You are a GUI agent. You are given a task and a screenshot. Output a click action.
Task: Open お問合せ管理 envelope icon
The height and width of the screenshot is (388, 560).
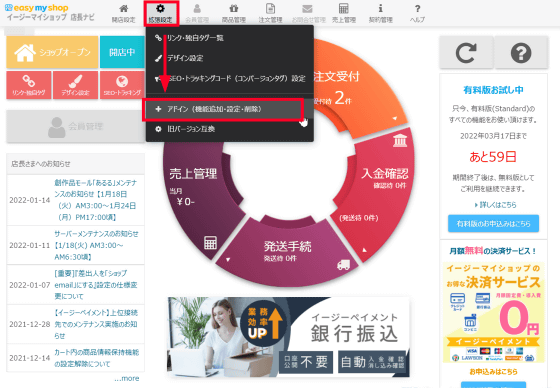[x=308, y=9]
